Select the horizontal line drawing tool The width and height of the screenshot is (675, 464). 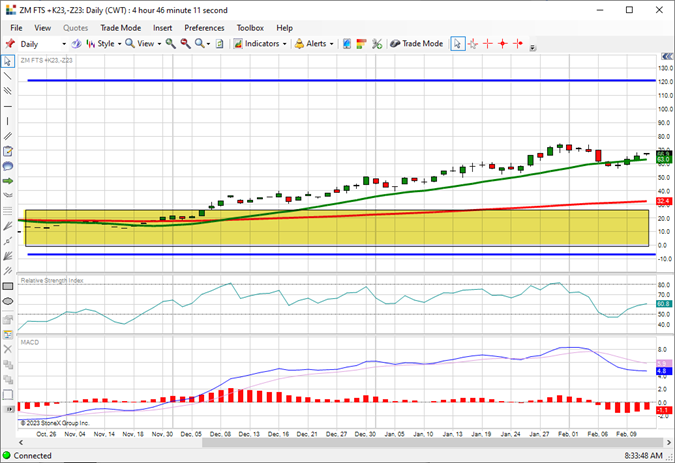(x=8, y=106)
